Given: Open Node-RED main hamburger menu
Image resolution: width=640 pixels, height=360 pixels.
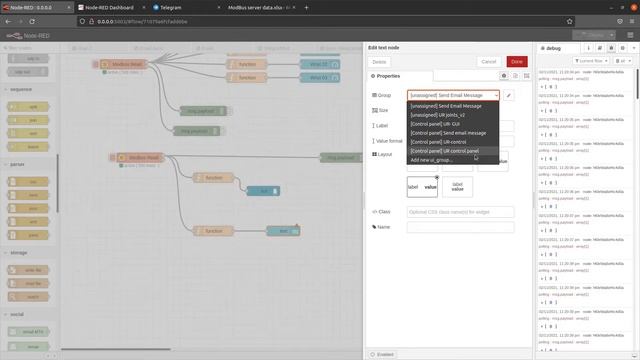Looking at the screenshot, I should pyautogui.click(x=630, y=36).
